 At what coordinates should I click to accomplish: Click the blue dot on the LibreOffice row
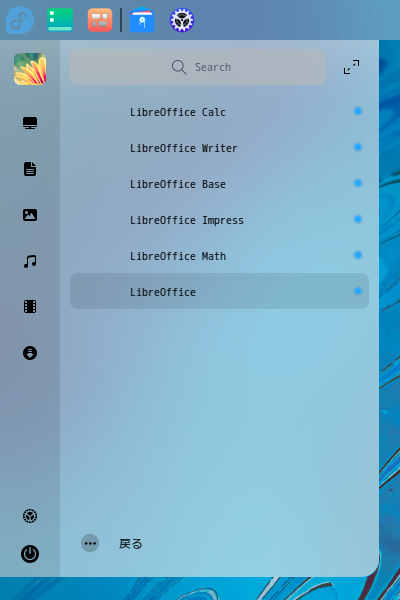(x=358, y=291)
